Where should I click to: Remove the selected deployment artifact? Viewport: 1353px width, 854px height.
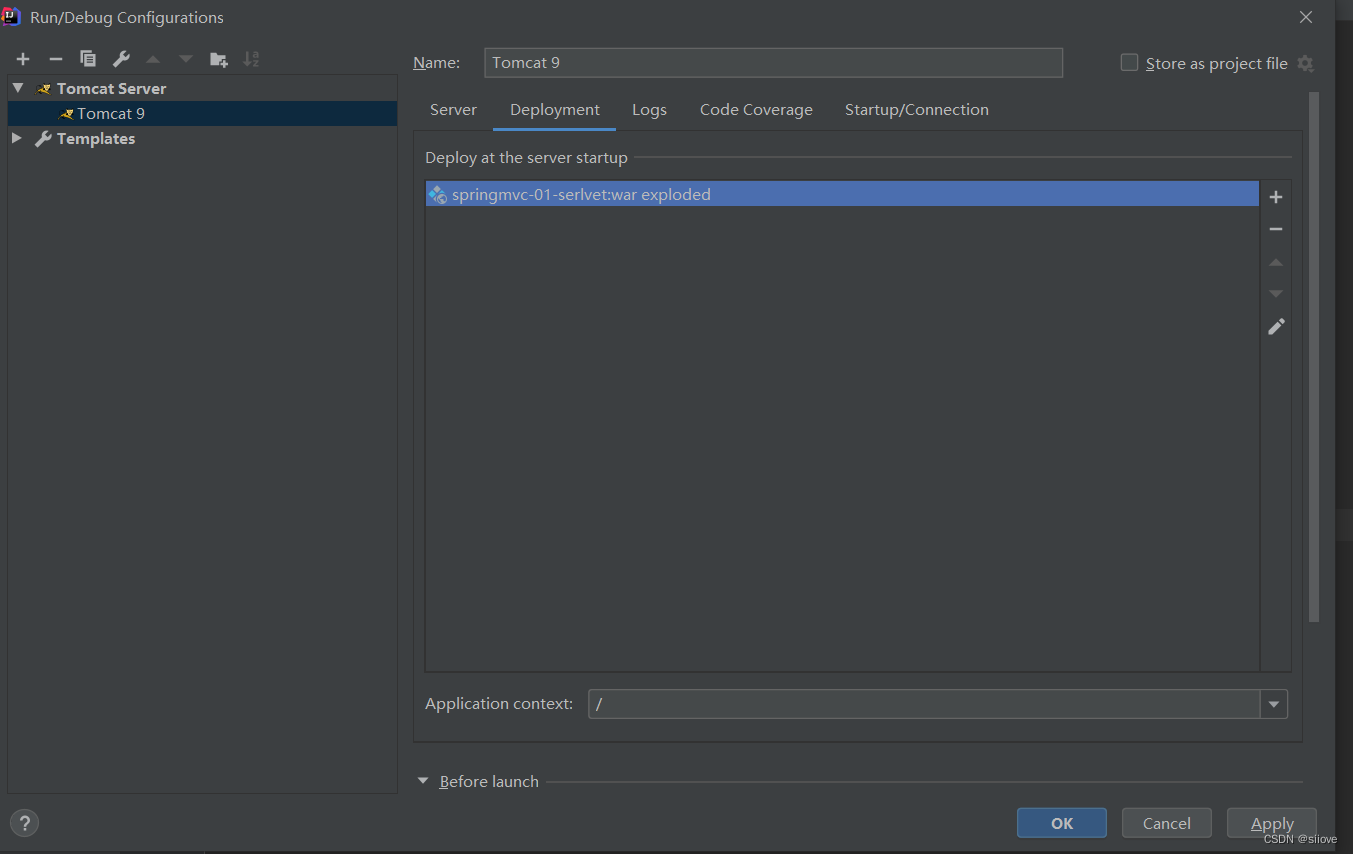pyautogui.click(x=1276, y=229)
